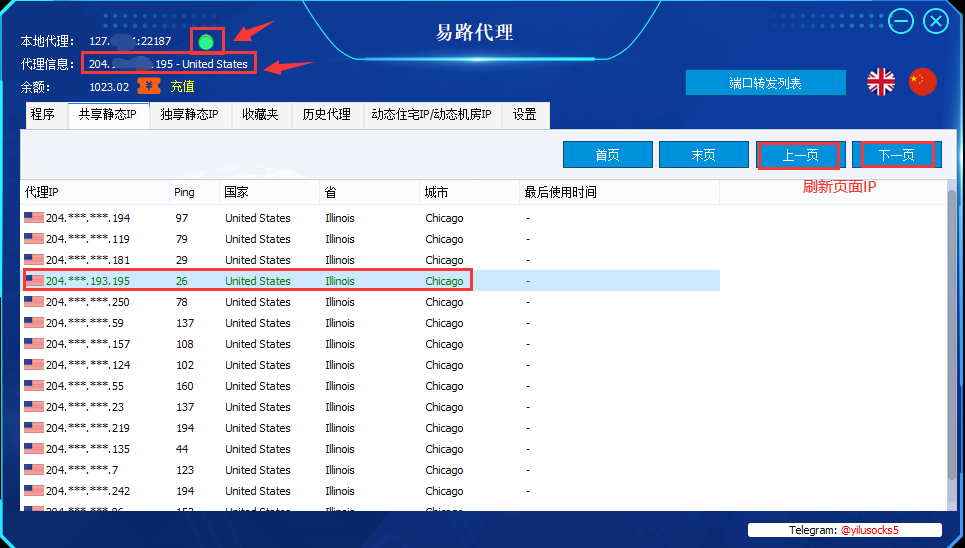The image size is (965, 548).
Task: Select proxy row 204.***.***.219
Action: (370, 427)
